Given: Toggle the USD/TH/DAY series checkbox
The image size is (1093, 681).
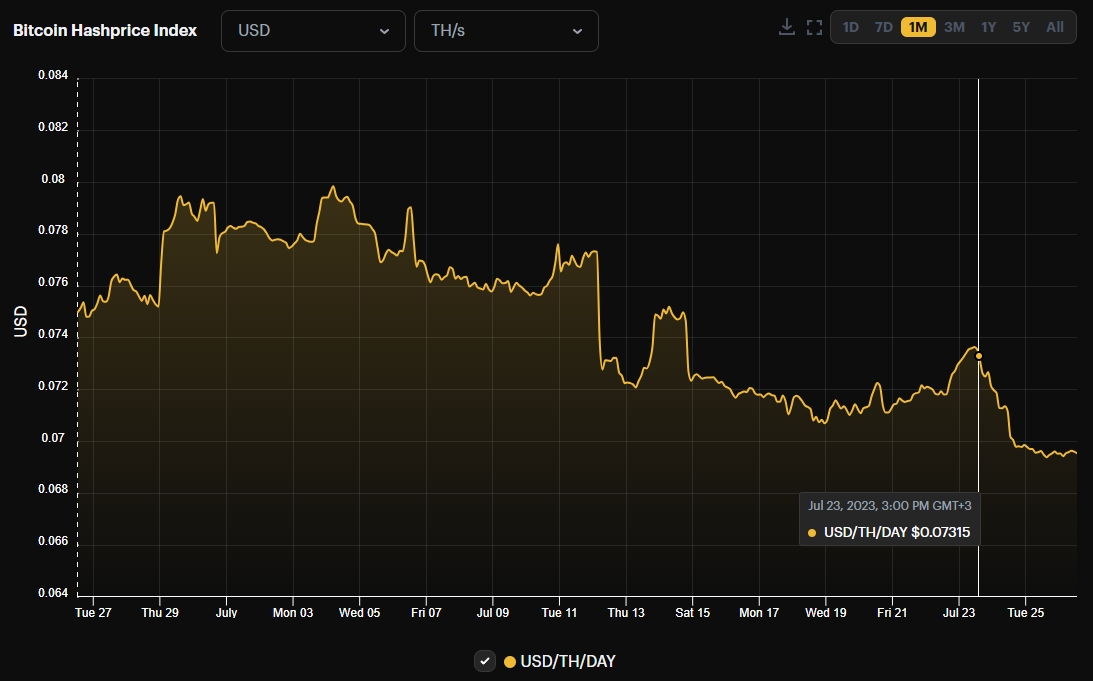Looking at the screenshot, I should [x=485, y=661].
